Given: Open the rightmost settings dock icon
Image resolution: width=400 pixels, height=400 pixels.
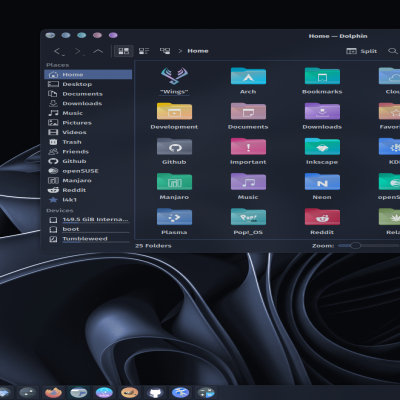Looking at the screenshot, I should (206, 392).
